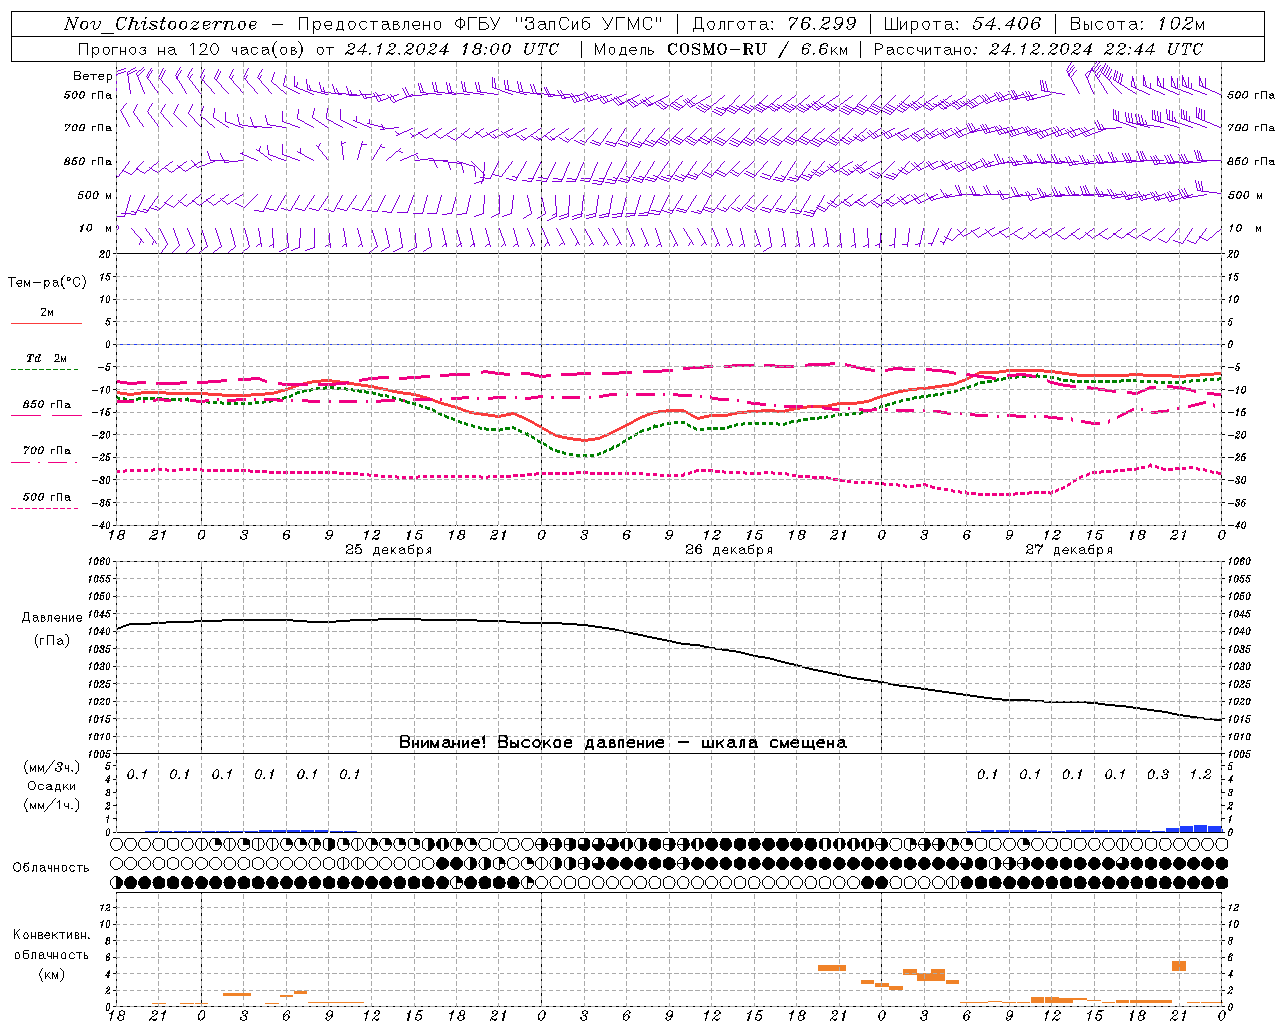
Task: Click the 26 декабря date label
Action: tap(729, 550)
